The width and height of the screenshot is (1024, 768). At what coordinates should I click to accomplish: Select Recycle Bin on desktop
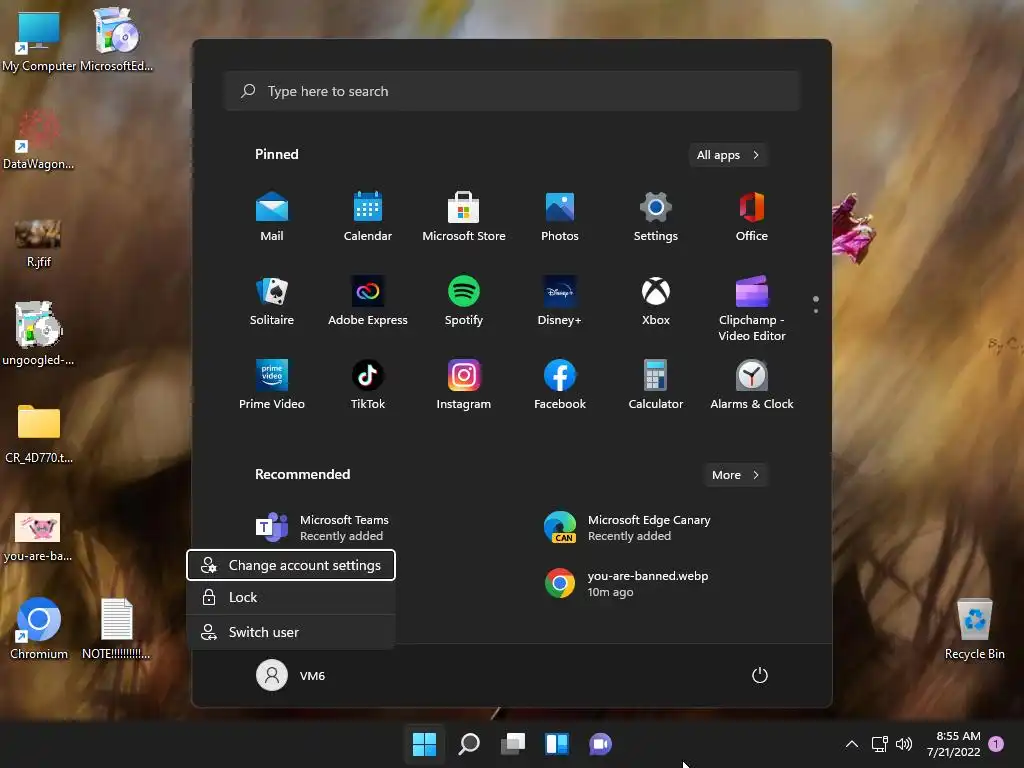point(974,628)
